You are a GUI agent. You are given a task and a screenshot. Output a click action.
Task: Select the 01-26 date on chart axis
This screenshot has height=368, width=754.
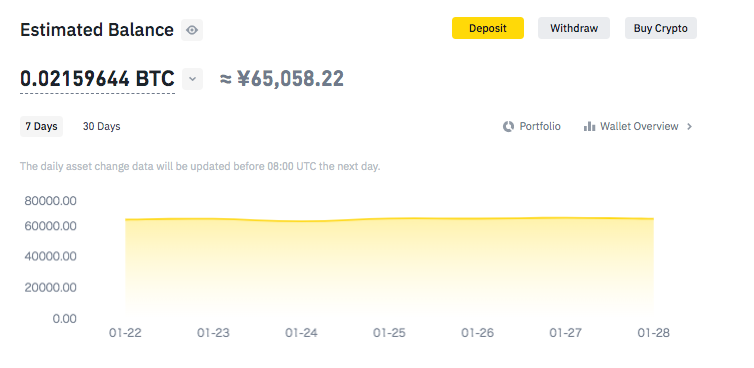tap(478, 333)
